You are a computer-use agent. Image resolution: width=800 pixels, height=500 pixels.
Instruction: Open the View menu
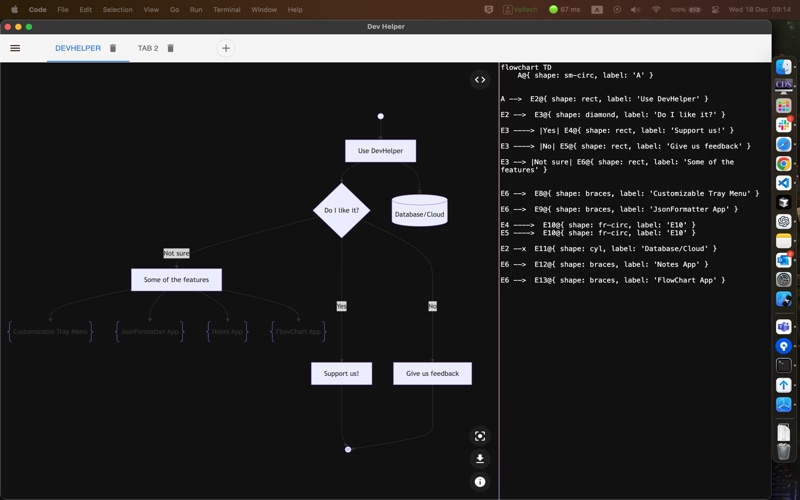(x=151, y=9)
